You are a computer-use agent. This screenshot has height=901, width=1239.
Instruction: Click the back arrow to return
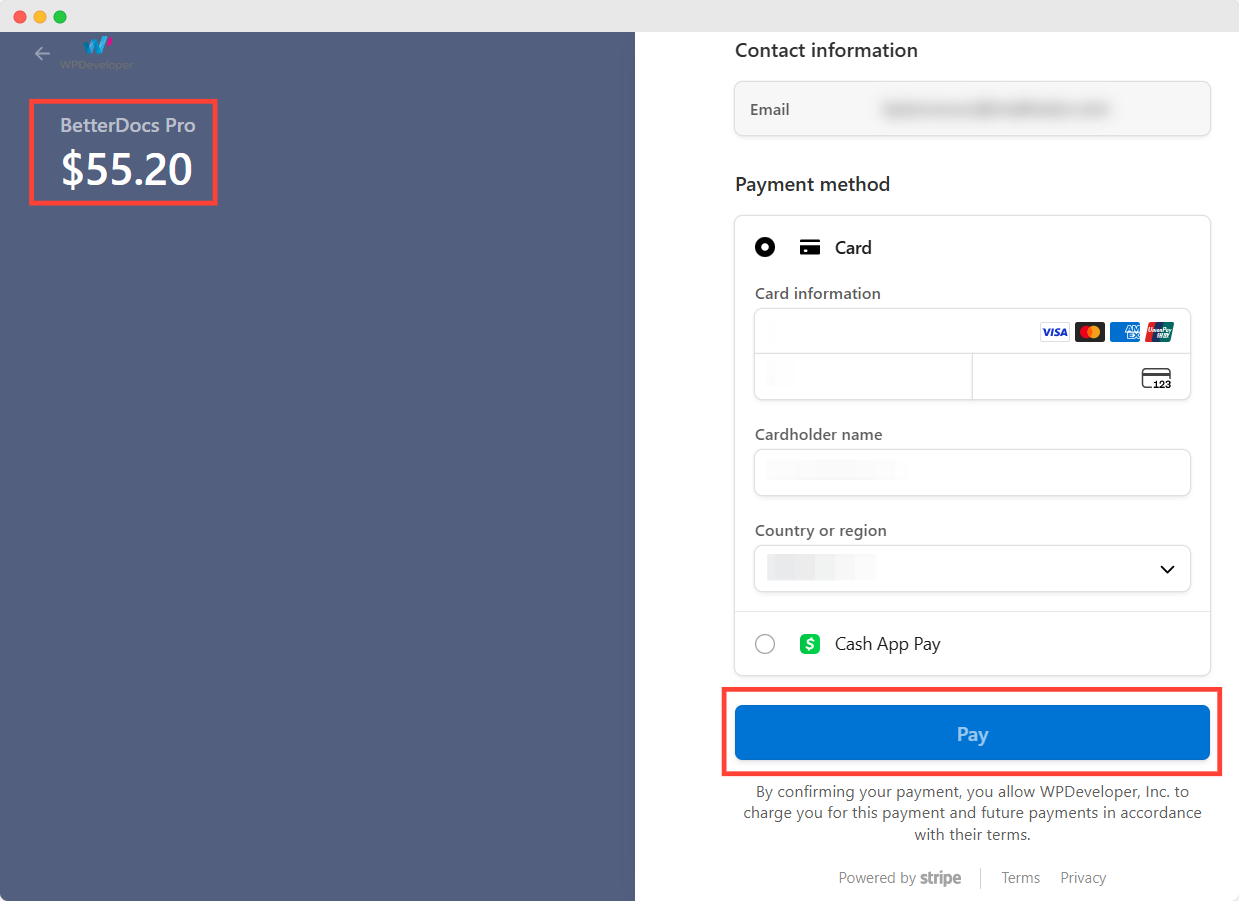[42, 53]
